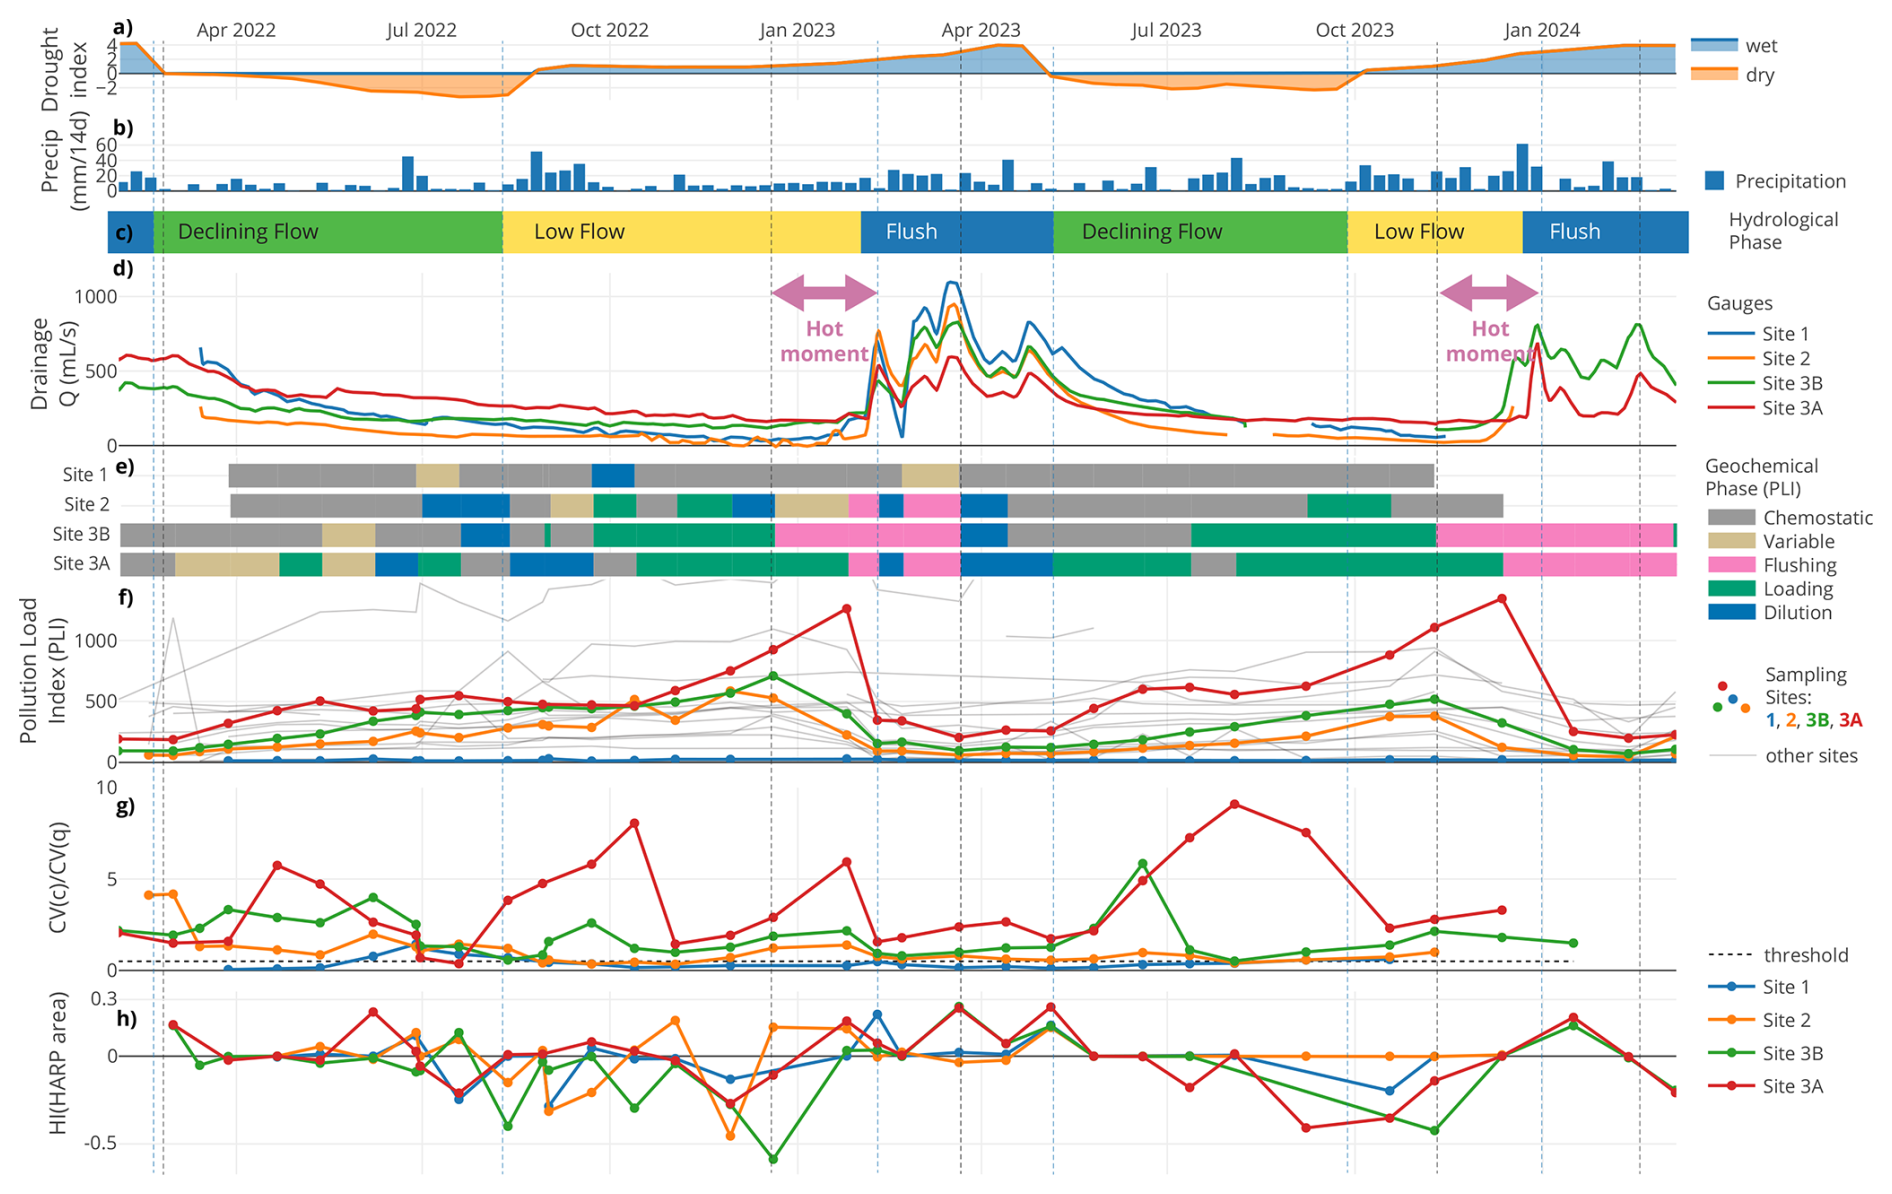Click the tan Variable legend swatch
This screenshot has height=1194, width=1892.
[1731, 542]
